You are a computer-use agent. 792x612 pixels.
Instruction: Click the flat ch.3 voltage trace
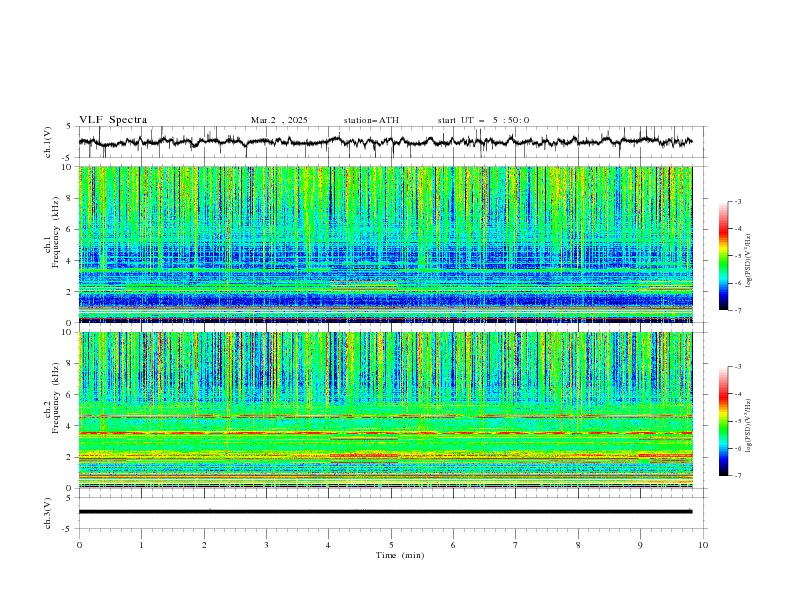tap(385, 512)
